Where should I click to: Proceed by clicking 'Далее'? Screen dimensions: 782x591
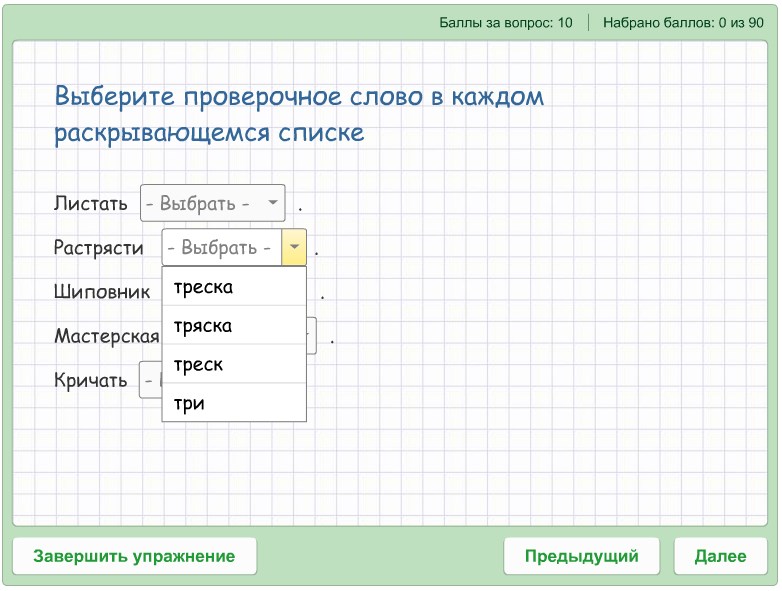point(720,556)
